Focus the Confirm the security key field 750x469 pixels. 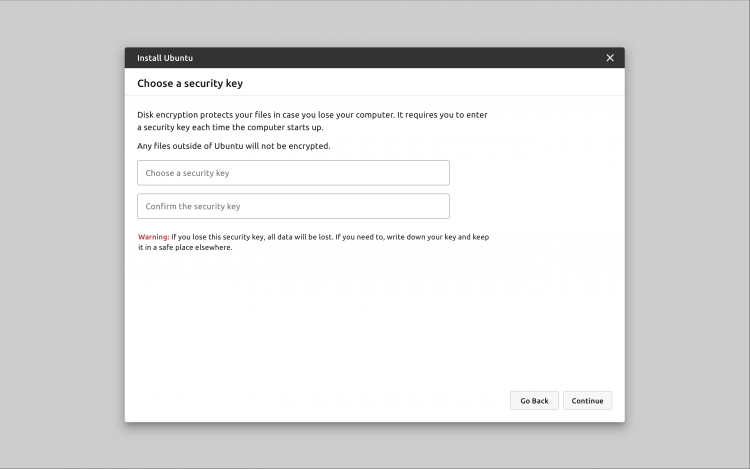(293, 206)
